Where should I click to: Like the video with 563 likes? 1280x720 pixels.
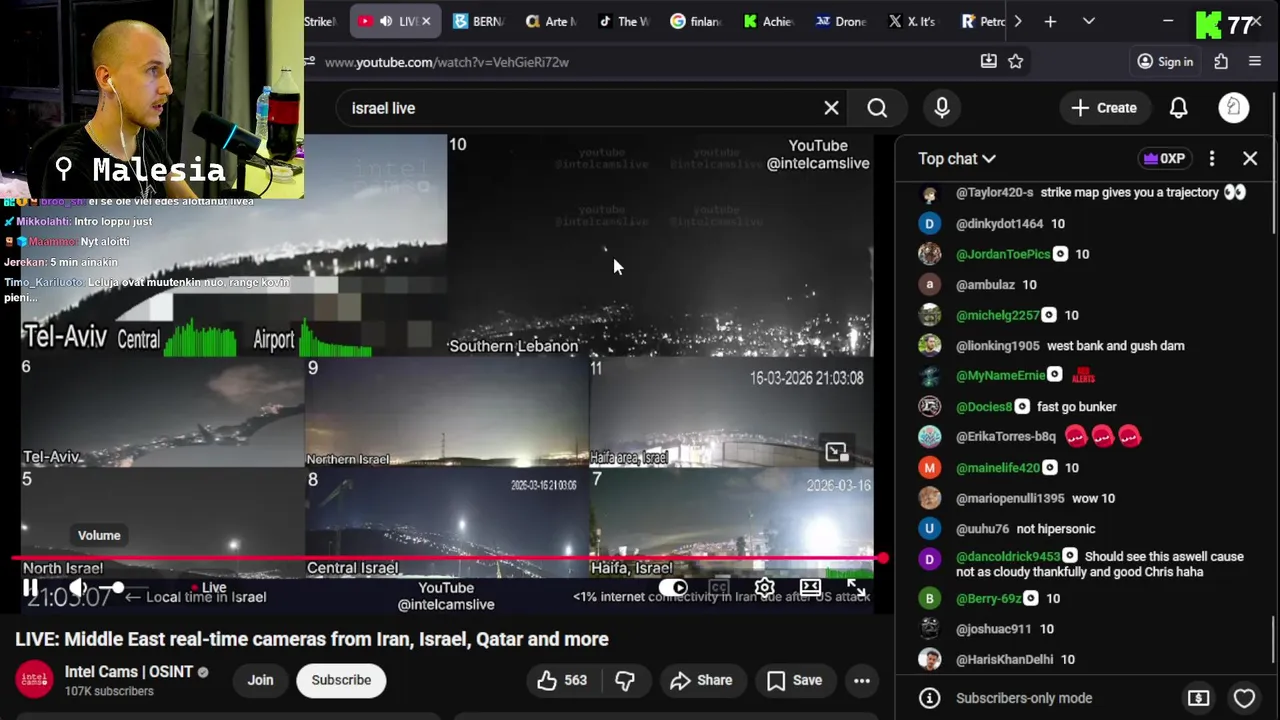click(x=561, y=680)
